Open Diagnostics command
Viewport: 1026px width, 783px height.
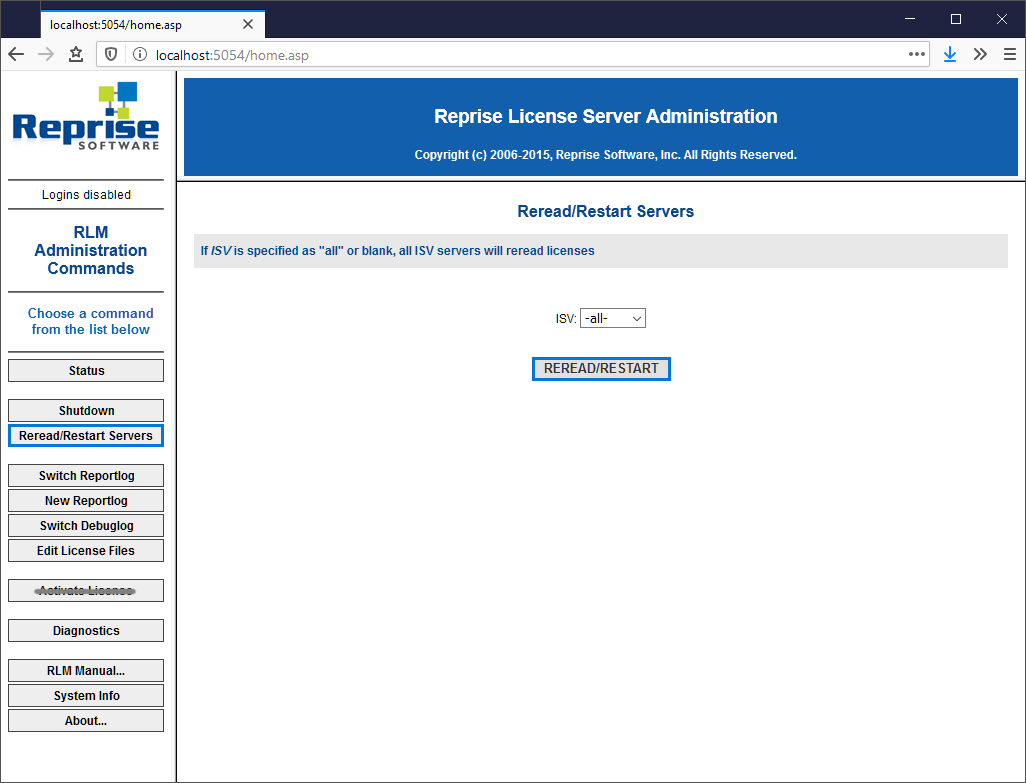86,631
